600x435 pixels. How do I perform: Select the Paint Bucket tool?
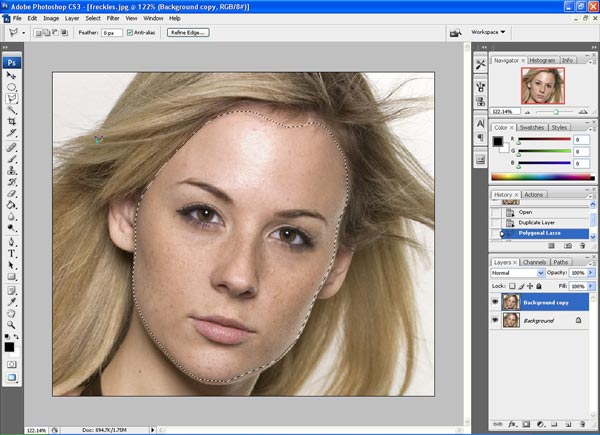click(x=11, y=205)
